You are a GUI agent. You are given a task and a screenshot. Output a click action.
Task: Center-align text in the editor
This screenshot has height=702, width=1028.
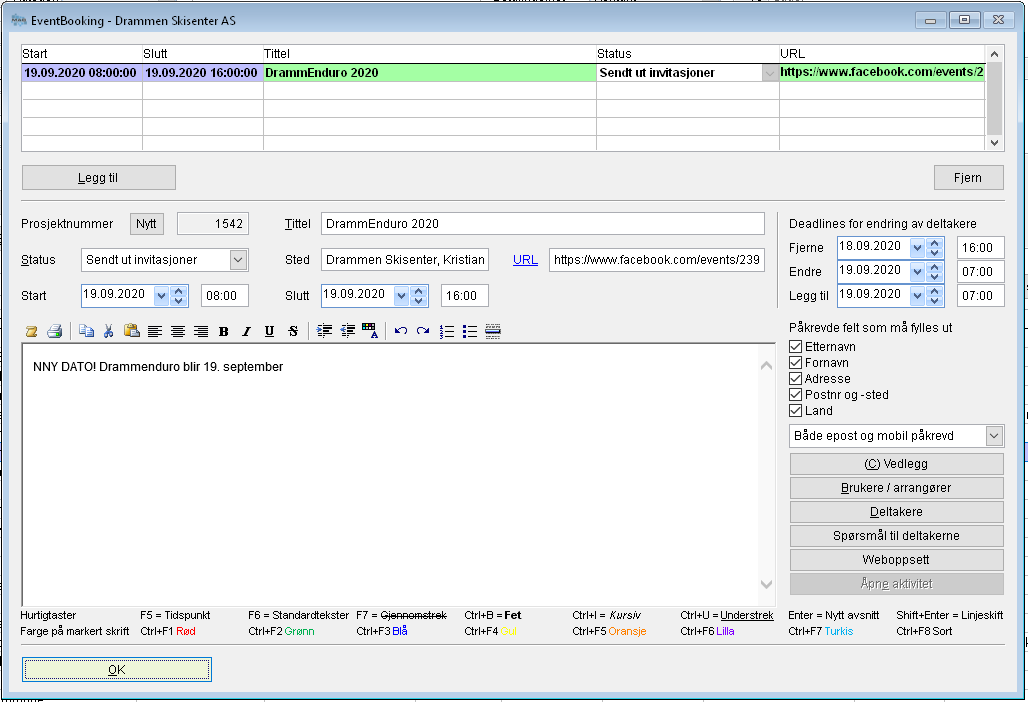[x=178, y=332]
